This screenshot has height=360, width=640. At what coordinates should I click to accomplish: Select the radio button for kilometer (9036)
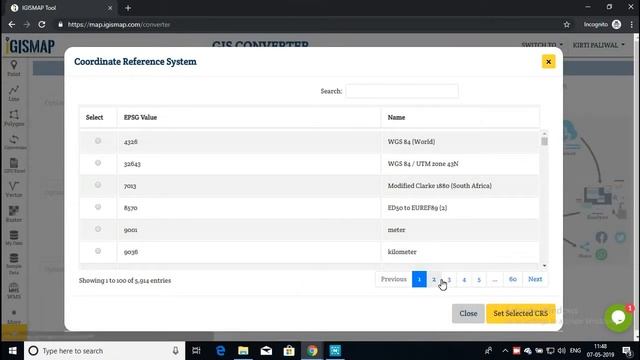point(98,251)
